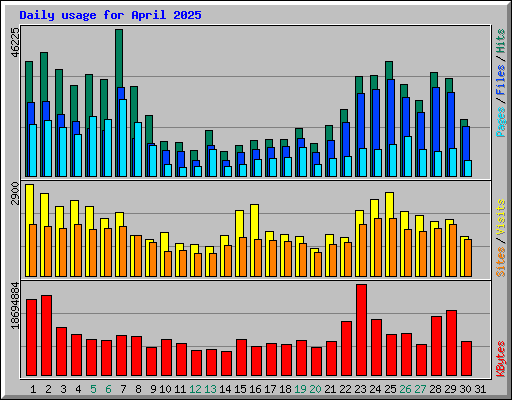This screenshot has height=400, width=512.
Task: Click day label 22 on the x-axis
Action: click(345, 389)
